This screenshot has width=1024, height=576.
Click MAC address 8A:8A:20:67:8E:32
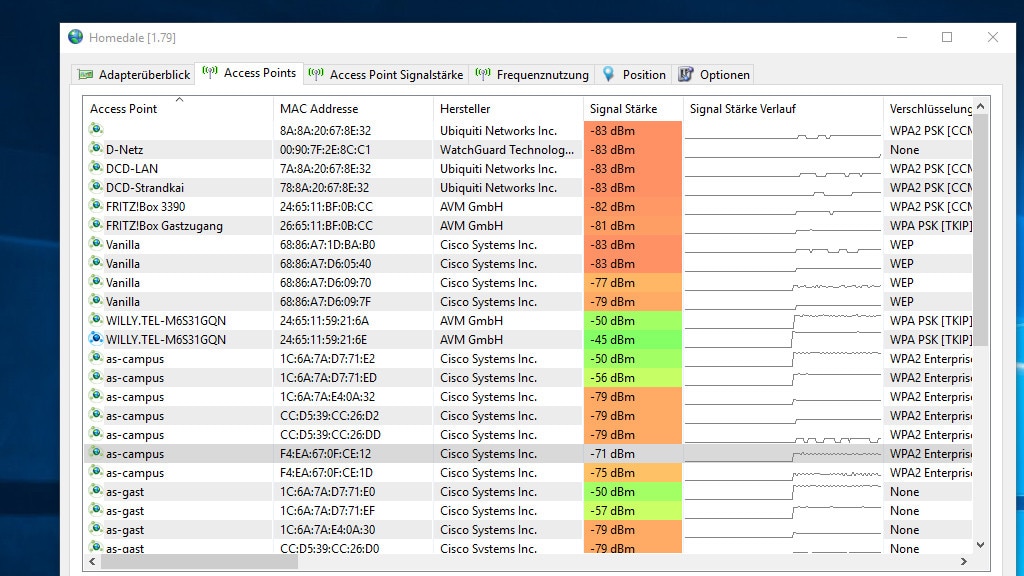tap(325, 131)
